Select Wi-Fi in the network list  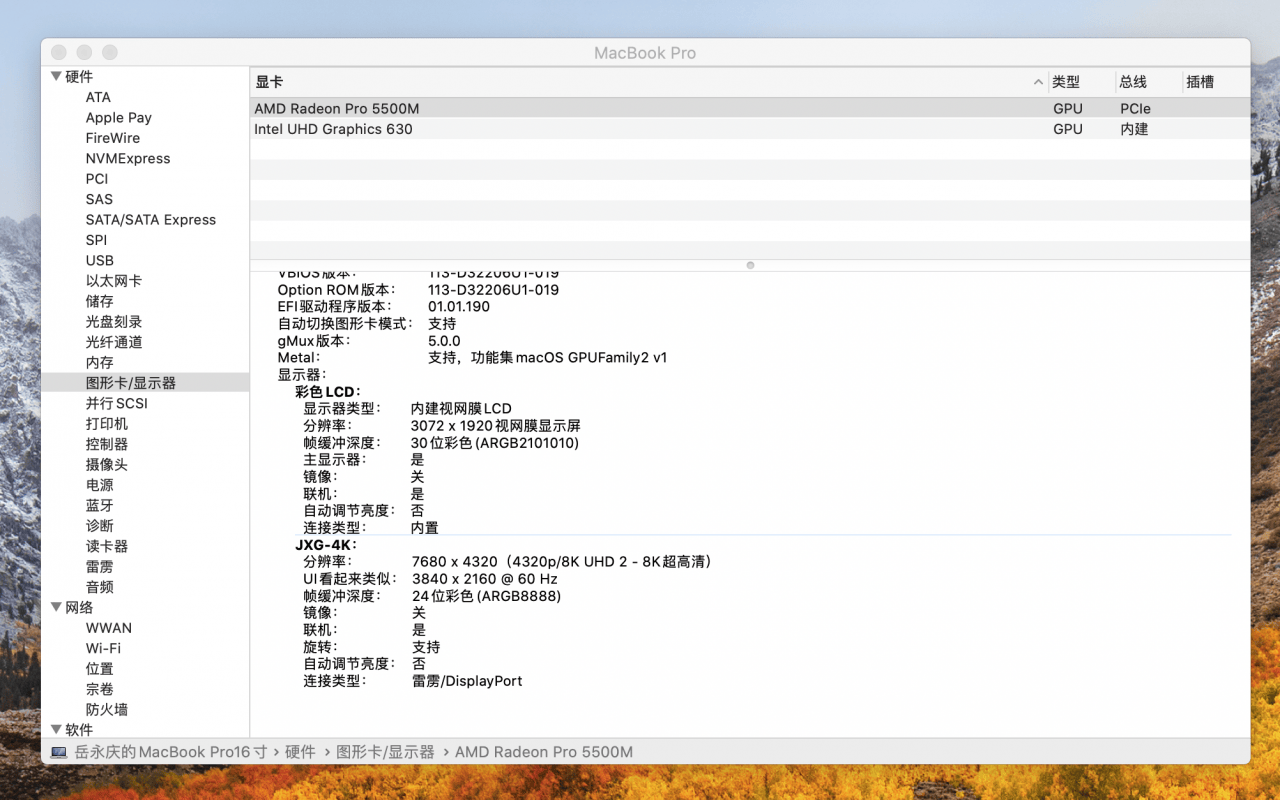(103, 648)
